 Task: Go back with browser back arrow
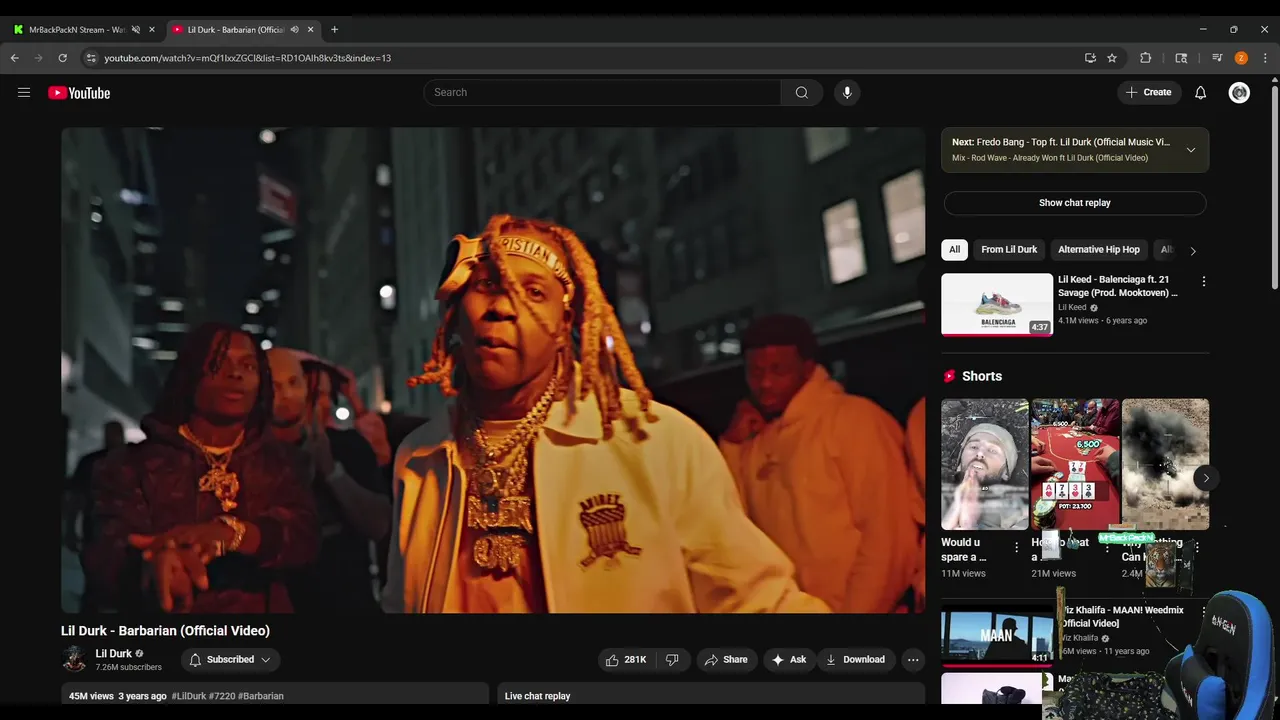(x=15, y=58)
